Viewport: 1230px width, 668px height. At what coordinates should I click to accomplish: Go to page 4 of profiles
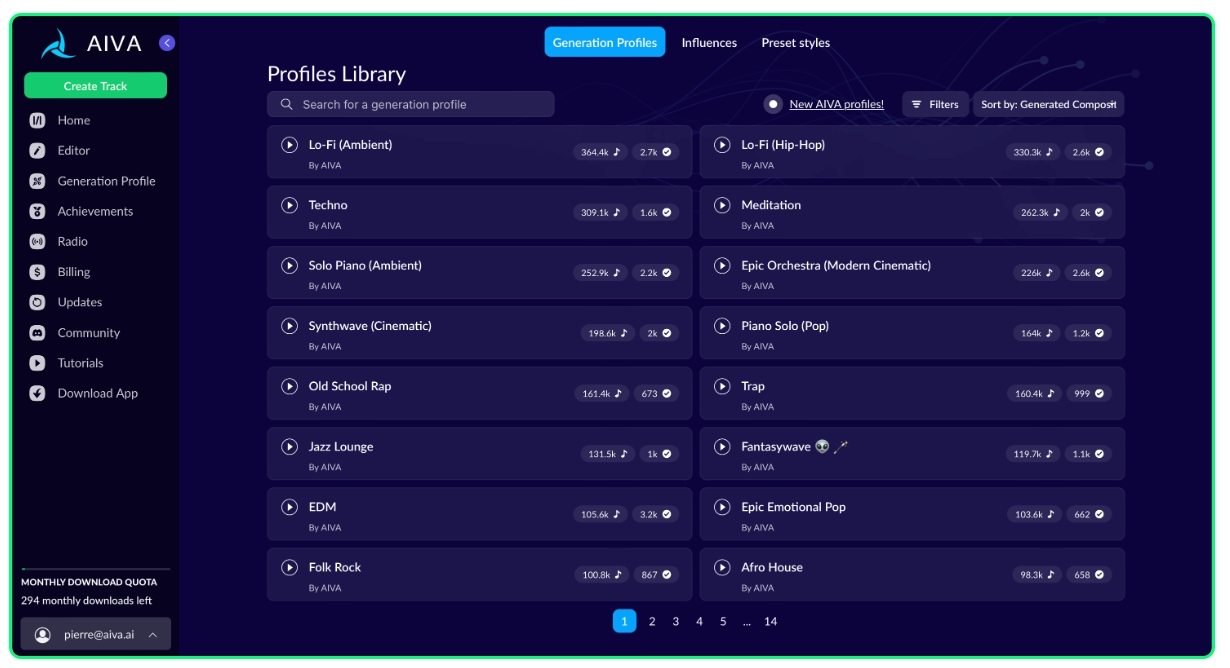pyautogui.click(x=699, y=621)
